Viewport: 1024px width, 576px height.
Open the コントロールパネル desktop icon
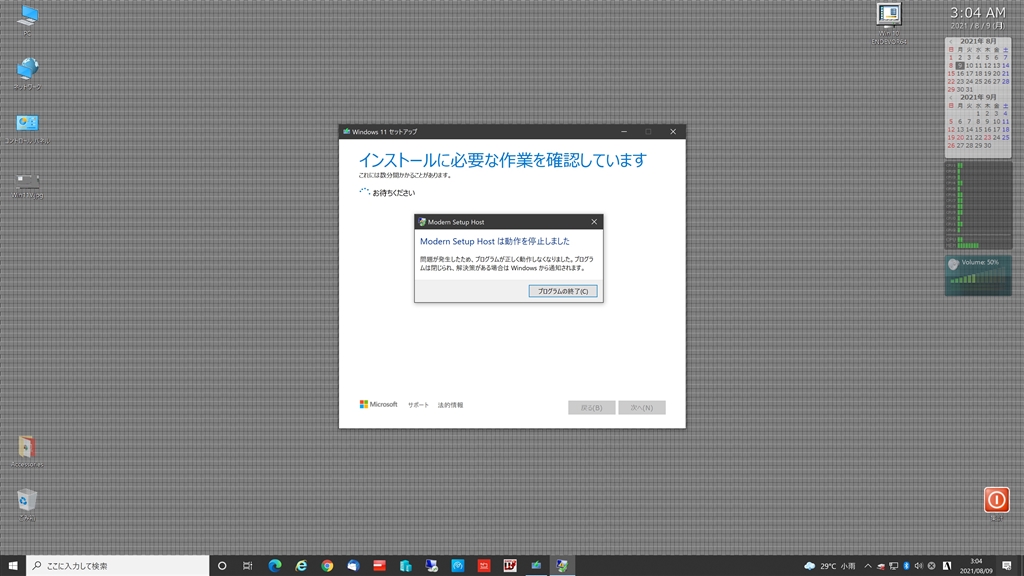(27, 128)
